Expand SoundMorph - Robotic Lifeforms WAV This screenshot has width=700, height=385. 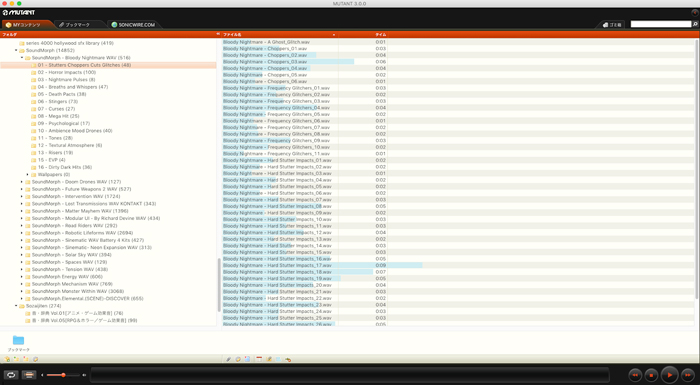click(x=22, y=233)
